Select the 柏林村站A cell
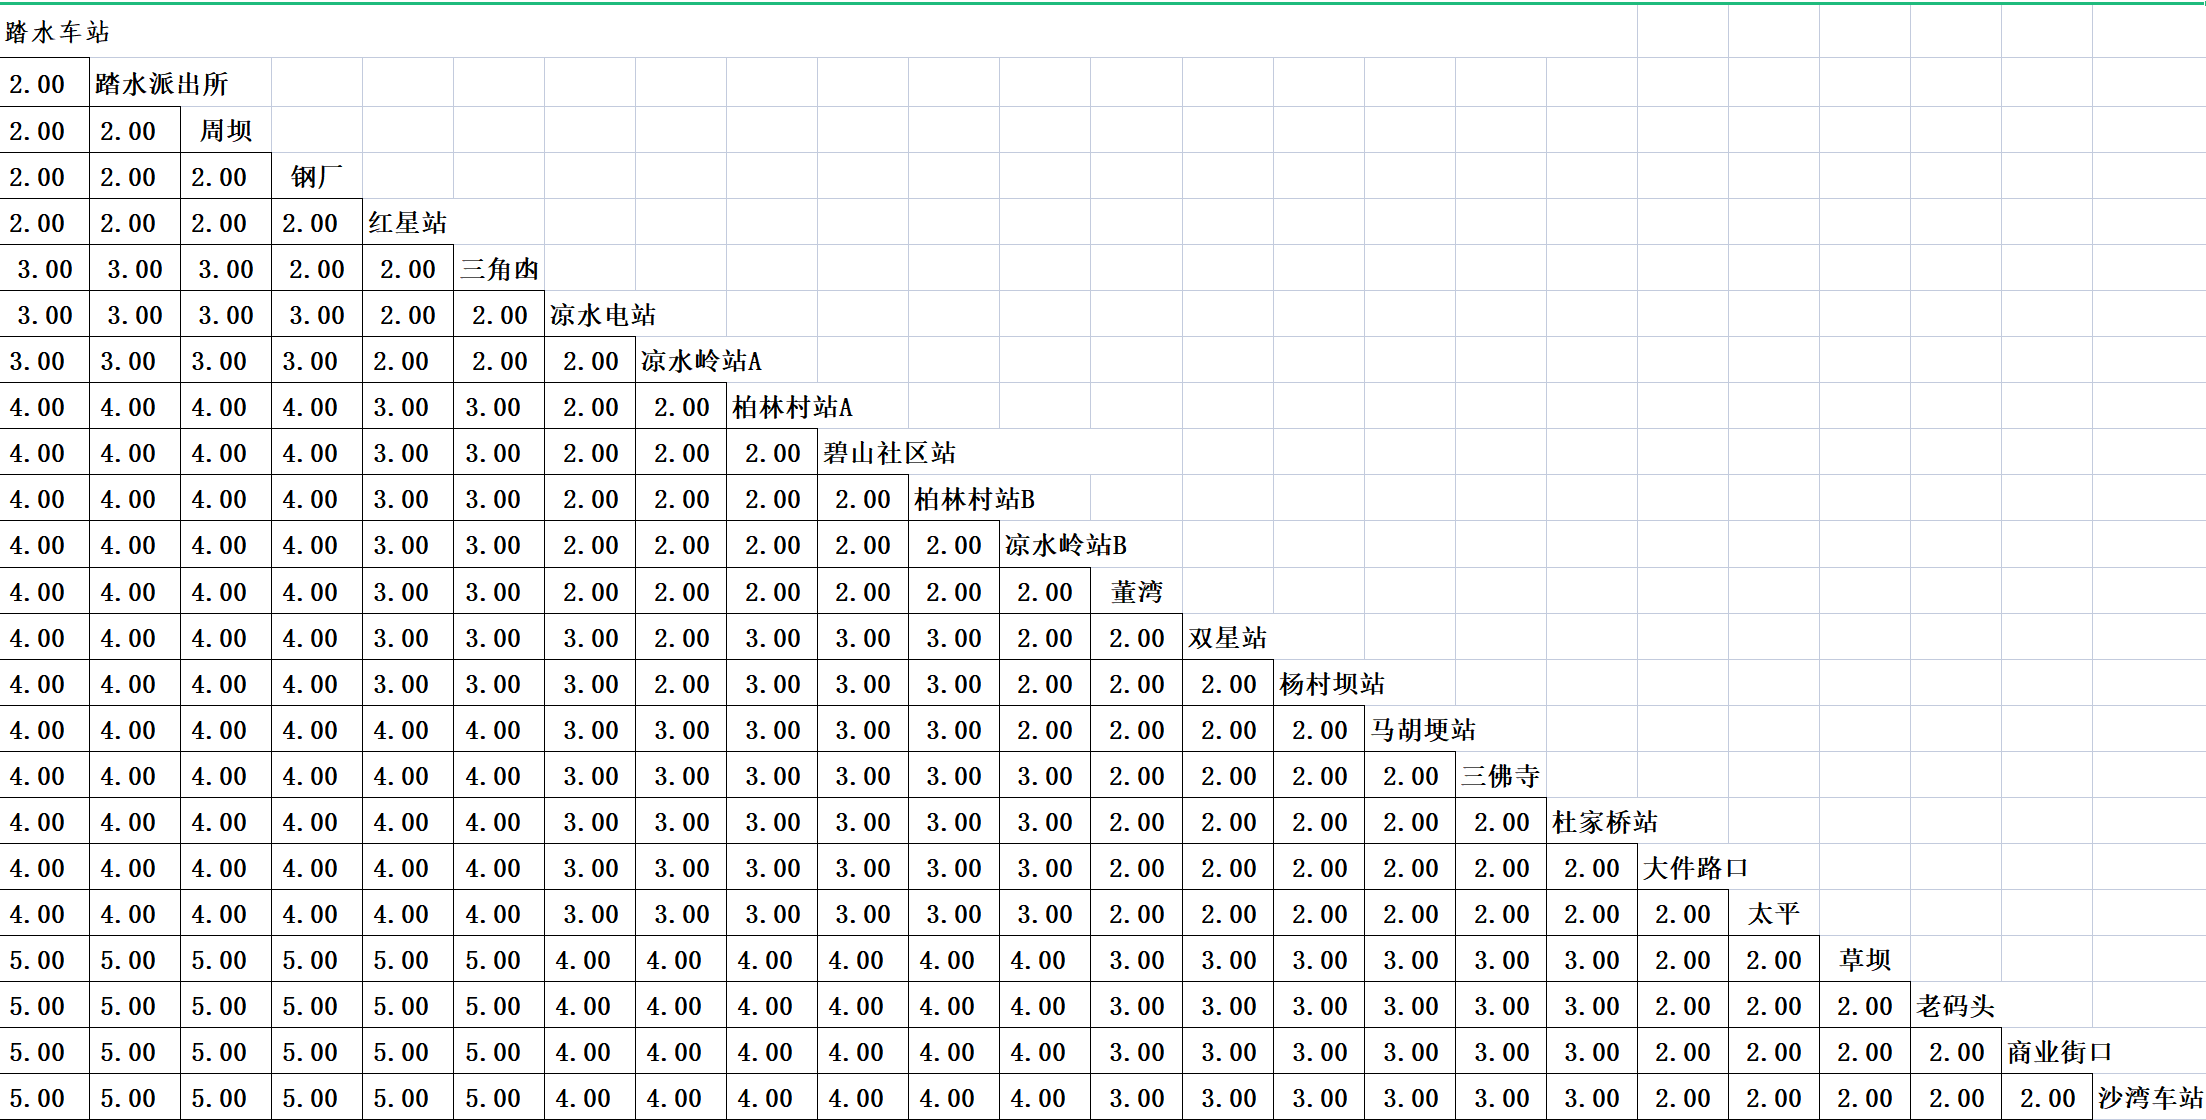Image resolution: width=2206 pixels, height=1120 pixels. pos(792,406)
